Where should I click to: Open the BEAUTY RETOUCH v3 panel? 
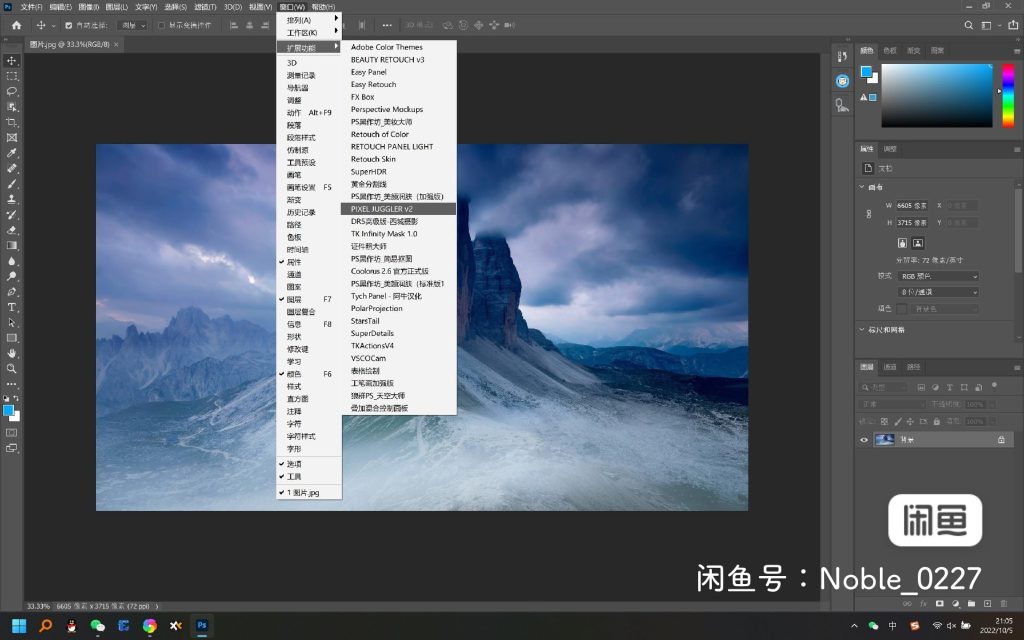tap(398, 59)
